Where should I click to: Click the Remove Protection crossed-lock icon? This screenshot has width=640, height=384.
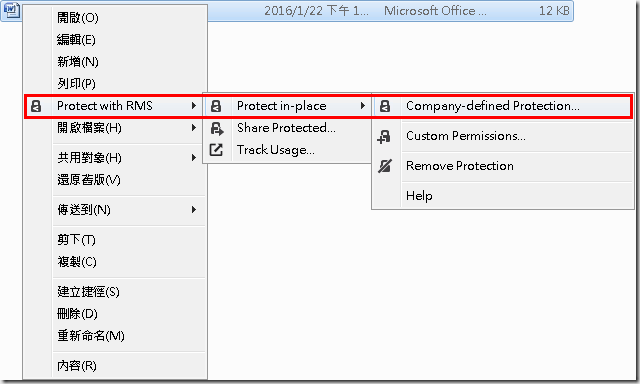click(x=384, y=166)
